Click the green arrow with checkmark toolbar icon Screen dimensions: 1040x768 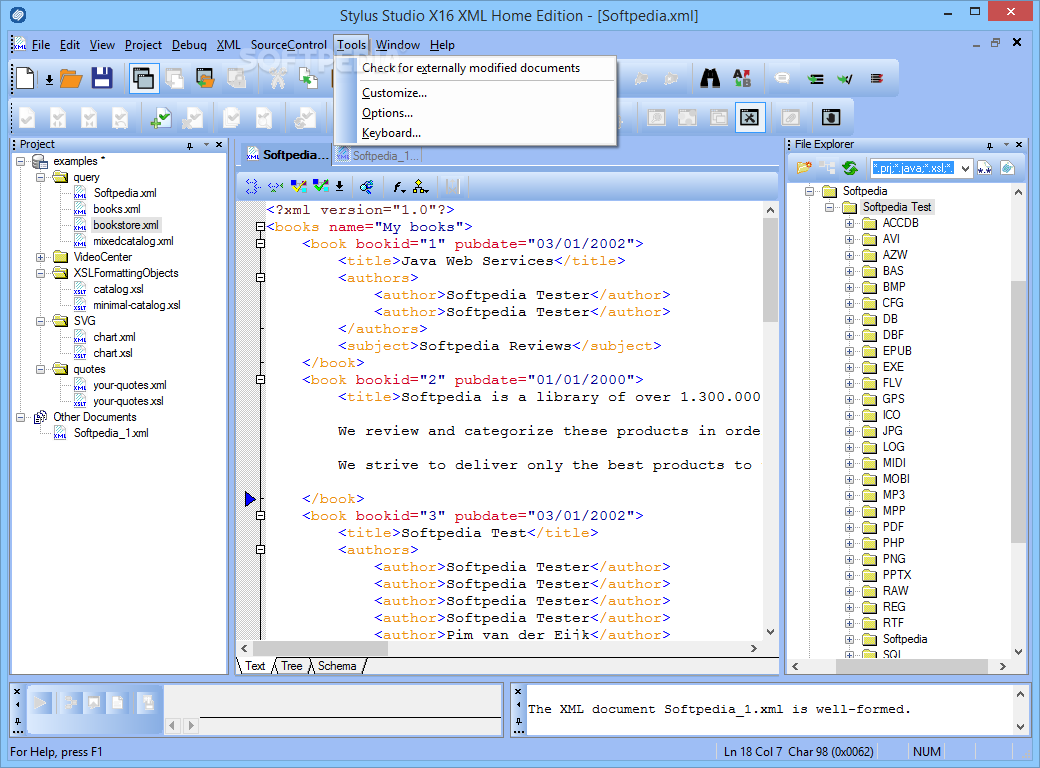(845, 79)
